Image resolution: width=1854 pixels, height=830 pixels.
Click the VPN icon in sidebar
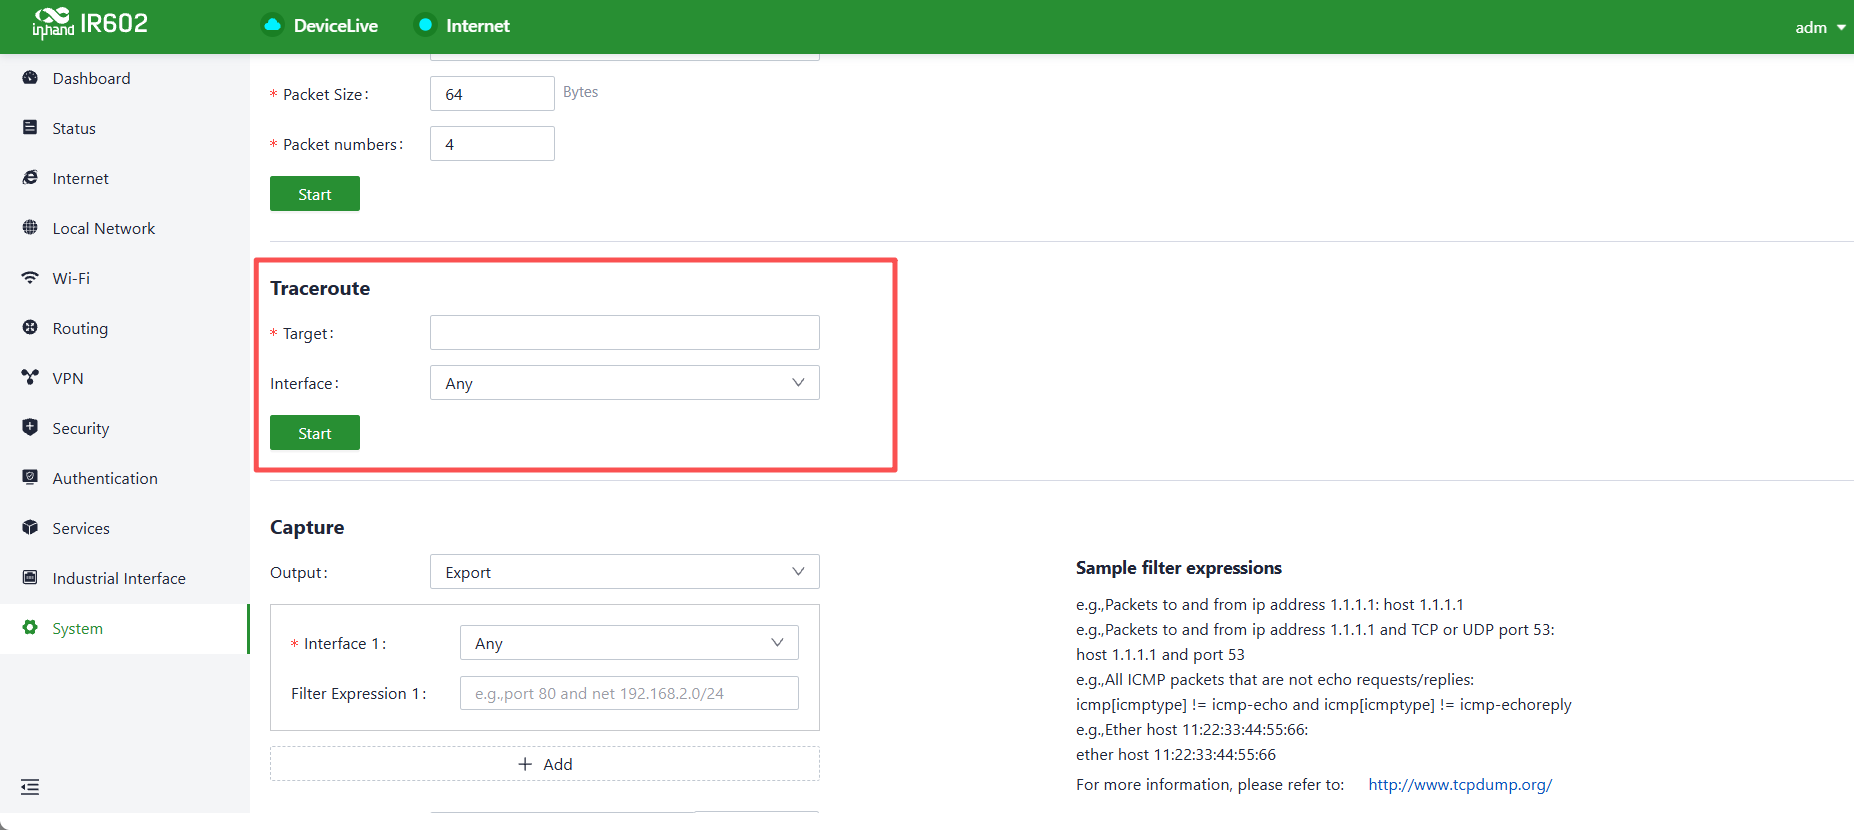click(x=30, y=378)
